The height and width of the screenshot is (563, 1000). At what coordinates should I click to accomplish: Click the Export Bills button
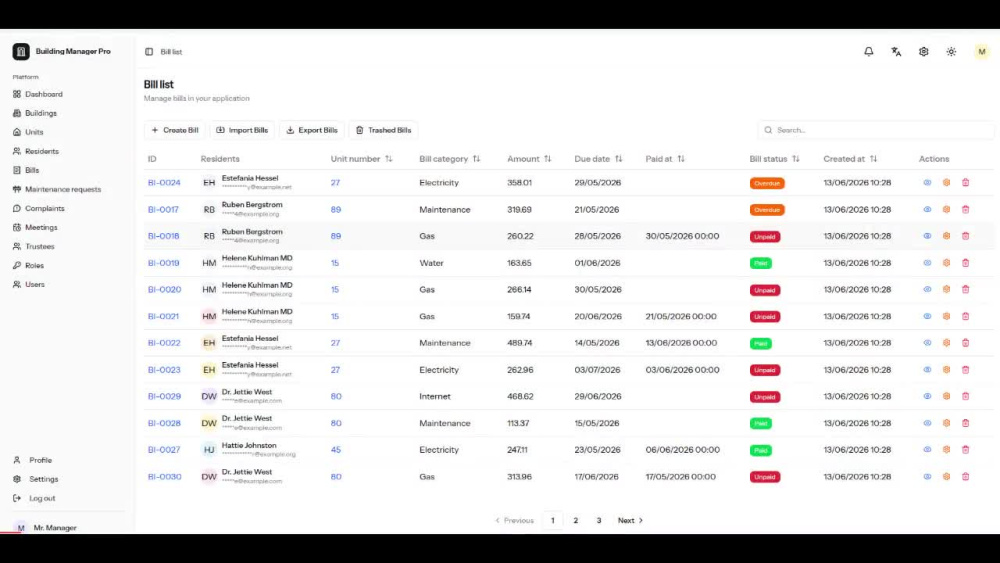[312, 130]
